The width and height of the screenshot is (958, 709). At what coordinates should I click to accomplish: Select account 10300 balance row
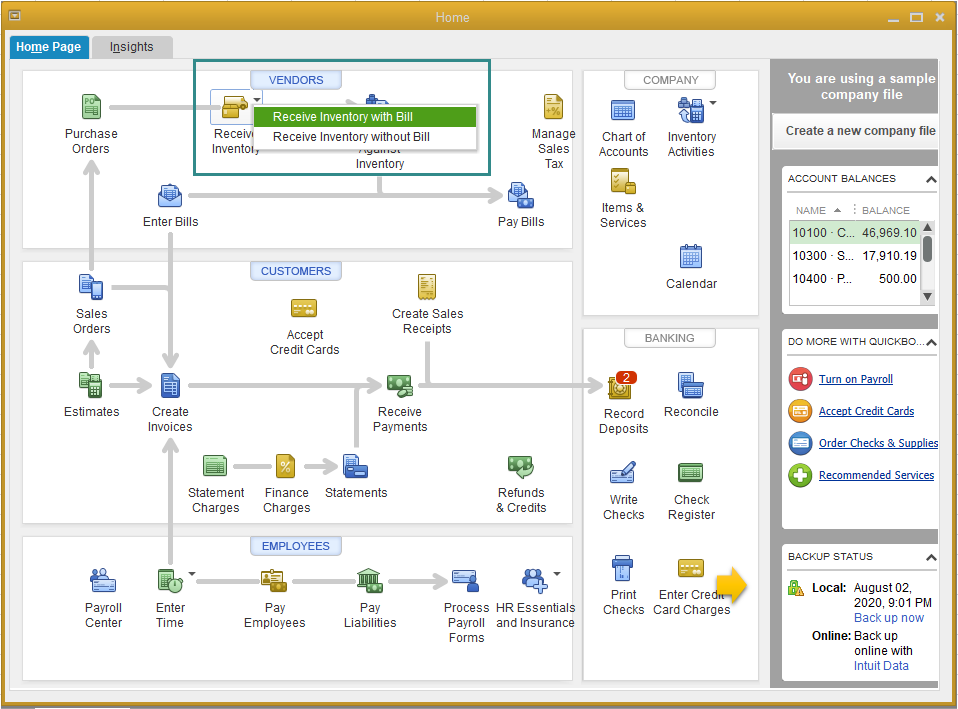[855, 255]
